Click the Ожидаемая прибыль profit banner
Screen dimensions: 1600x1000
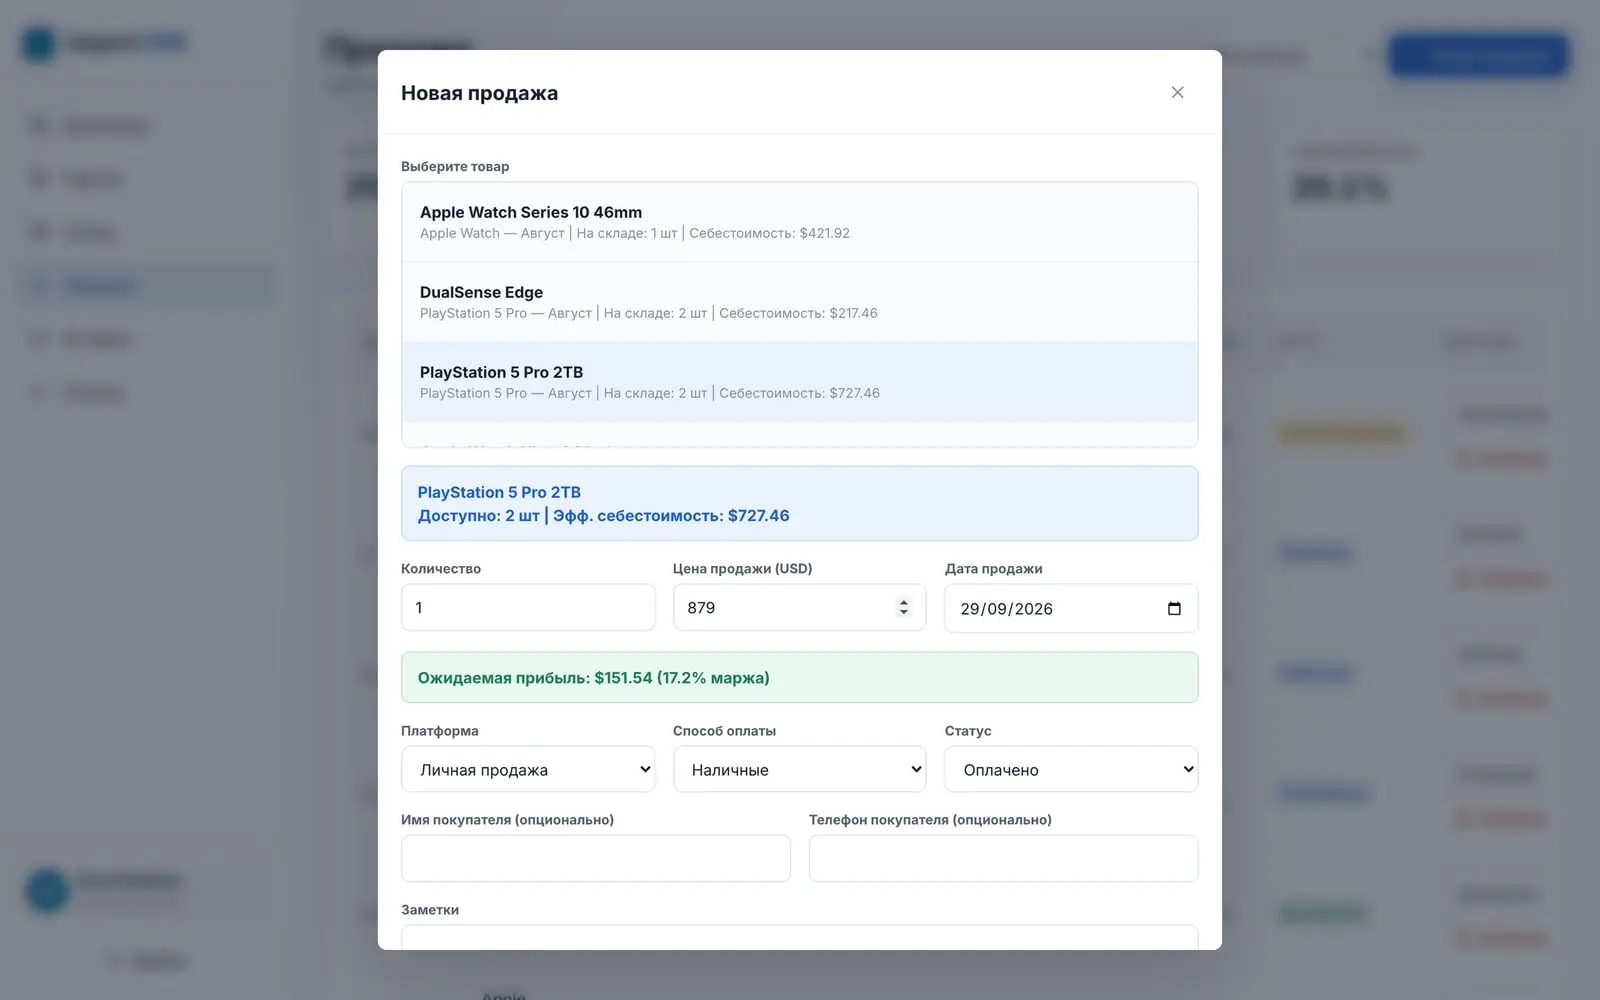(x=799, y=677)
